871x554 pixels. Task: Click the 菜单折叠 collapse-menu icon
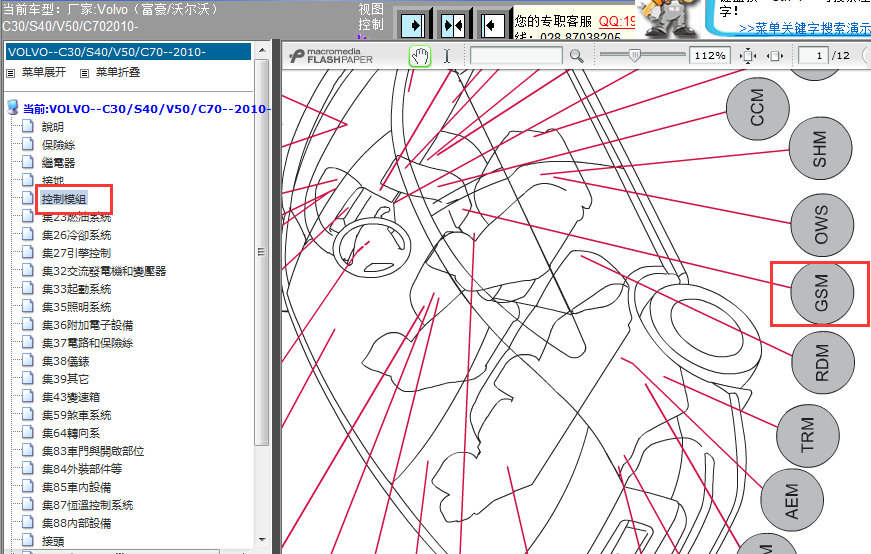click(x=84, y=73)
